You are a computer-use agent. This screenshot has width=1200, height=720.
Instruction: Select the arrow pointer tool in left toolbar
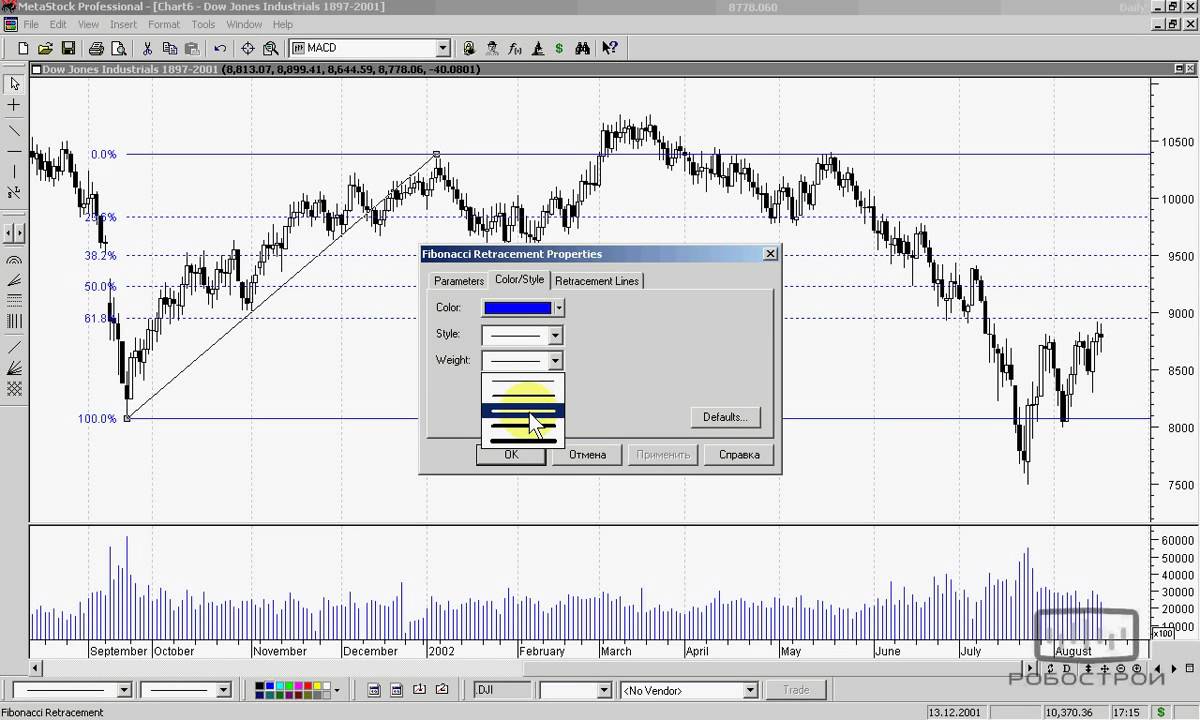(x=14, y=84)
